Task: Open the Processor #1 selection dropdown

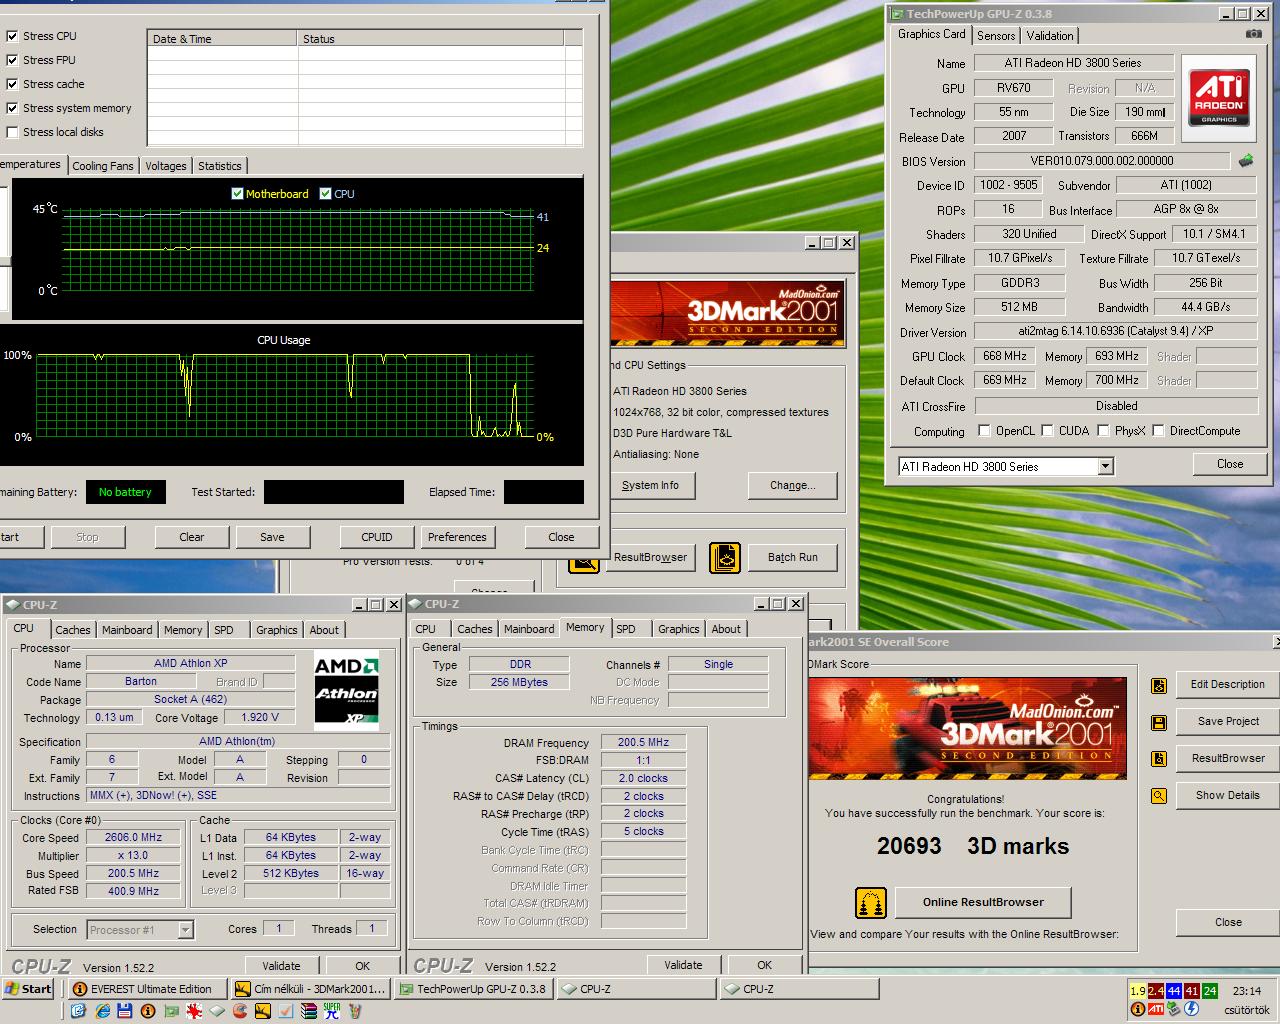Action: [185, 930]
